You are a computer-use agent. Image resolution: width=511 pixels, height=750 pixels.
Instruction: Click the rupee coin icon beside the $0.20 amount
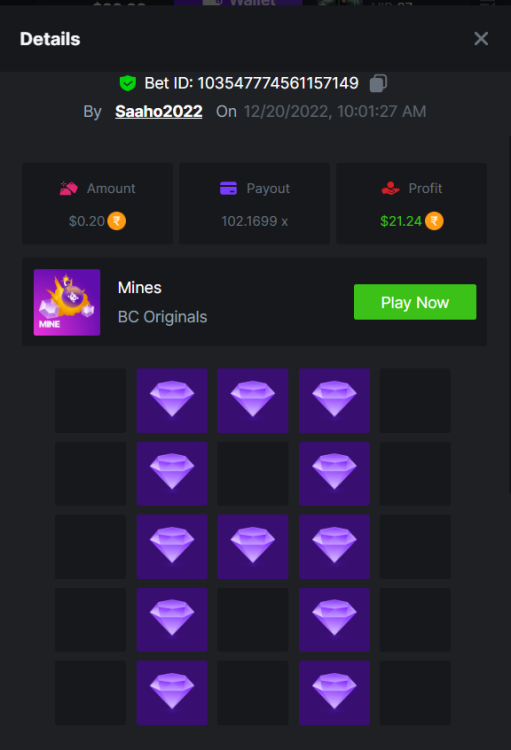pyautogui.click(x=116, y=221)
